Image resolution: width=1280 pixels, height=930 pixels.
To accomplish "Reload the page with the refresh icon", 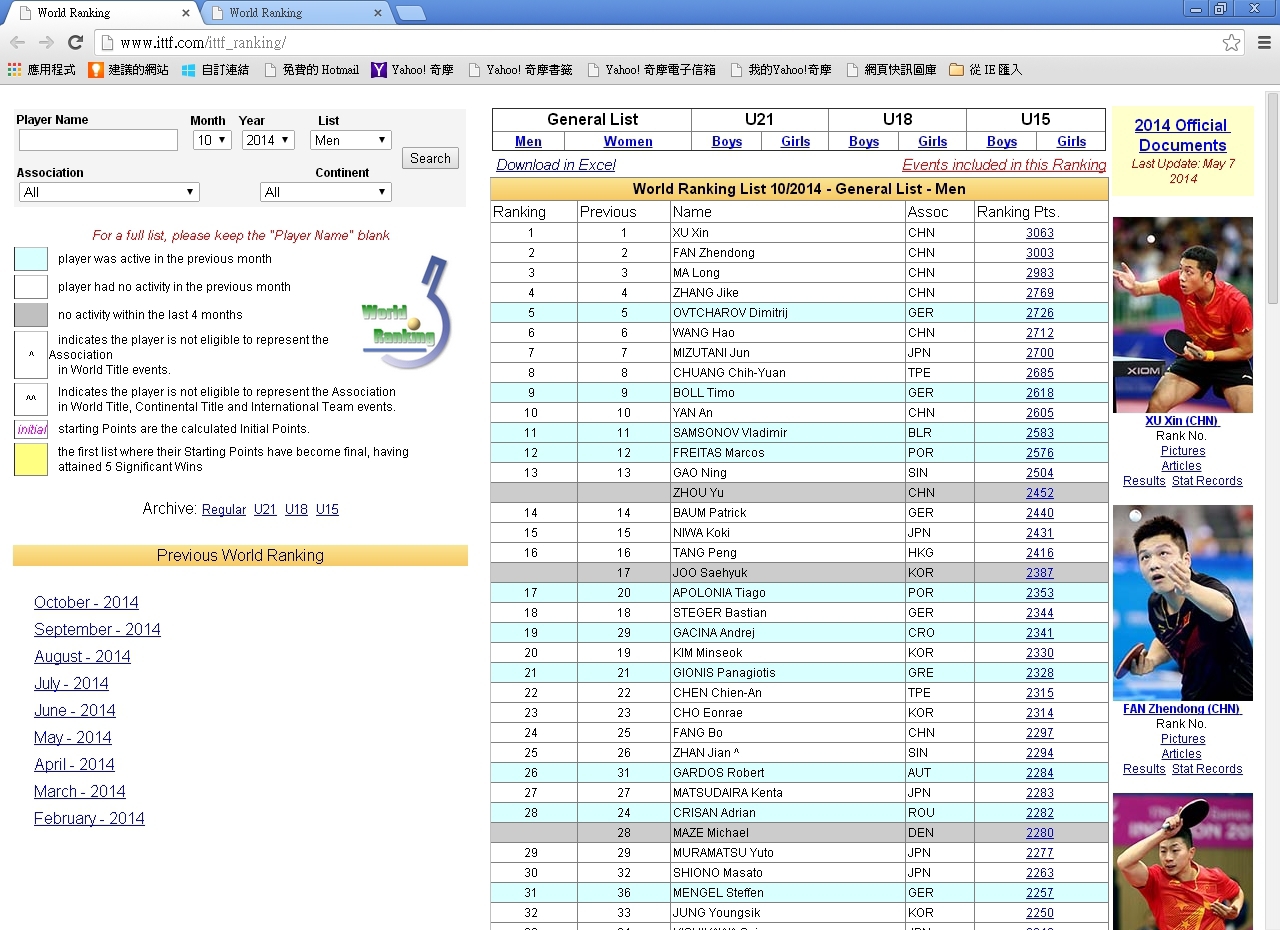I will 75,42.
